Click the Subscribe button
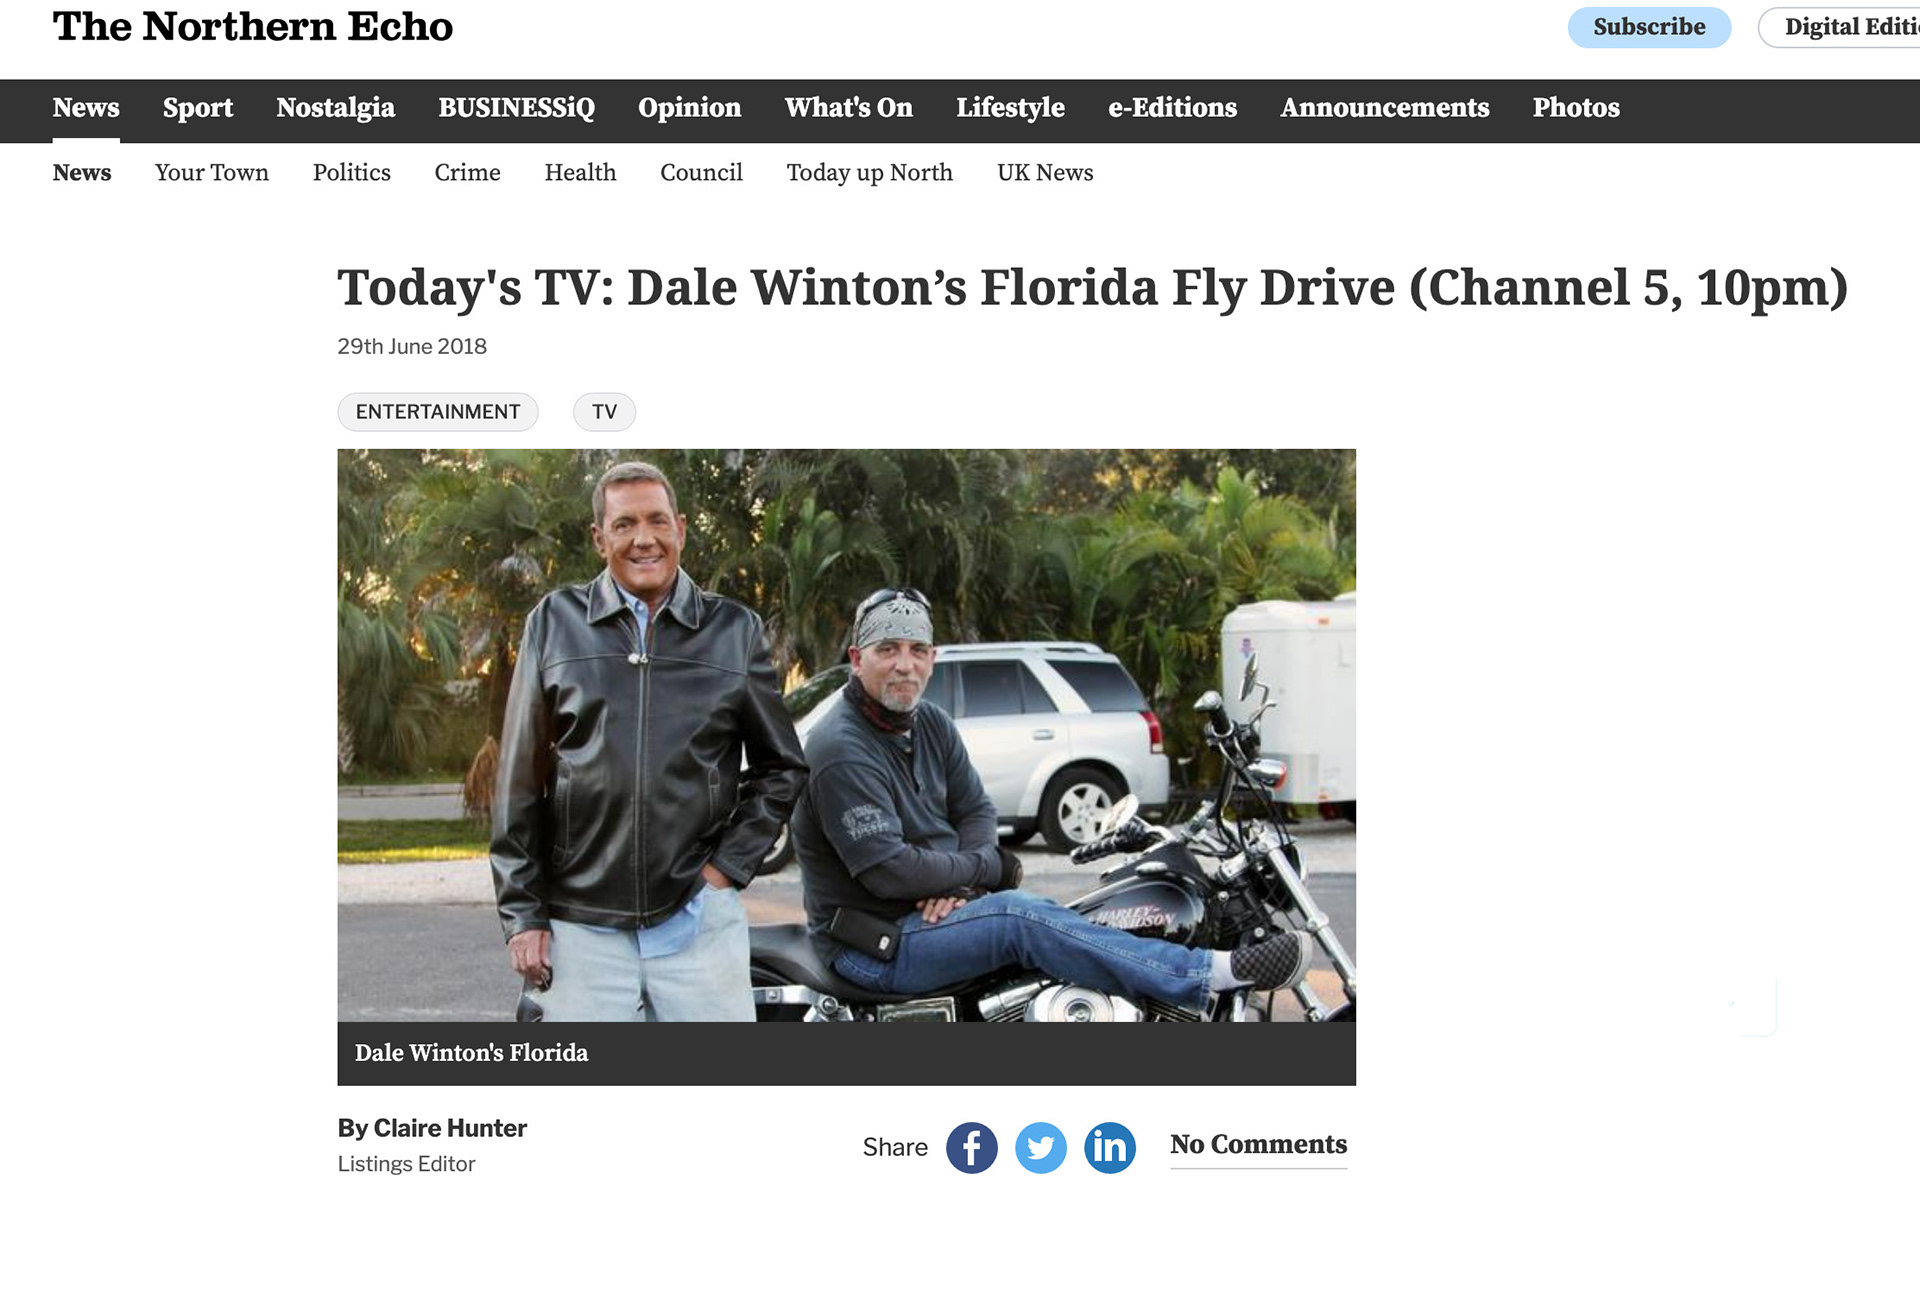 [x=1649, y=27]
